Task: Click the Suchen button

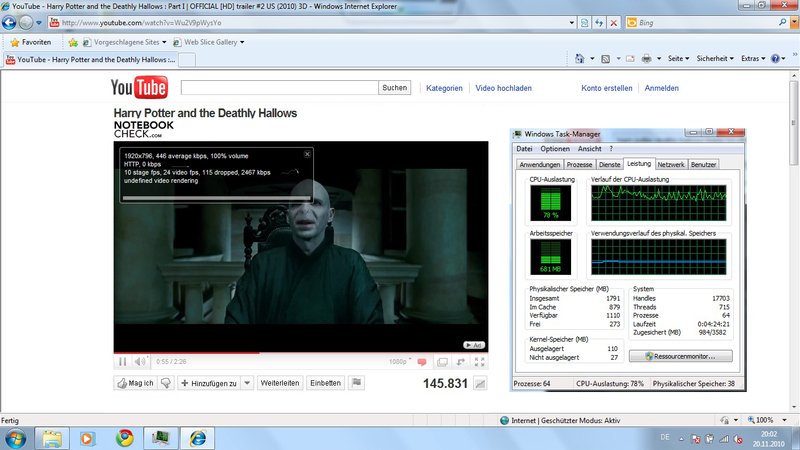Action: coord(394,88)
